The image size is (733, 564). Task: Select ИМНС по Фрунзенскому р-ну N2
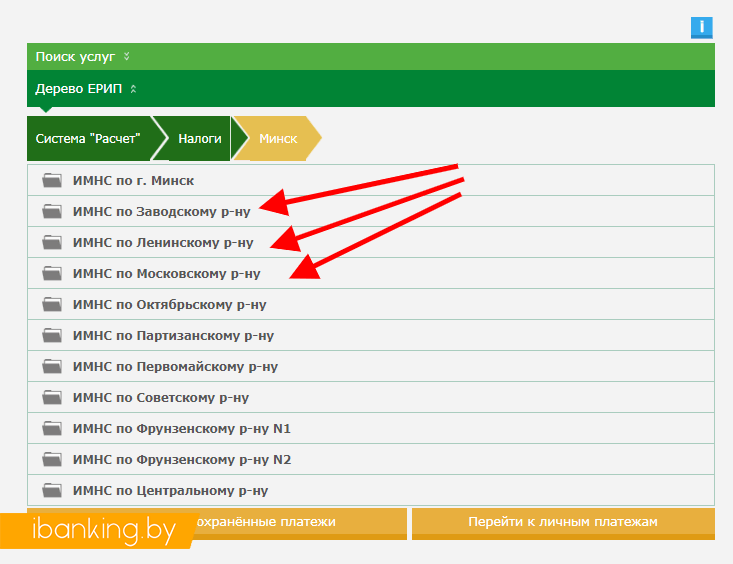point(181,460)
